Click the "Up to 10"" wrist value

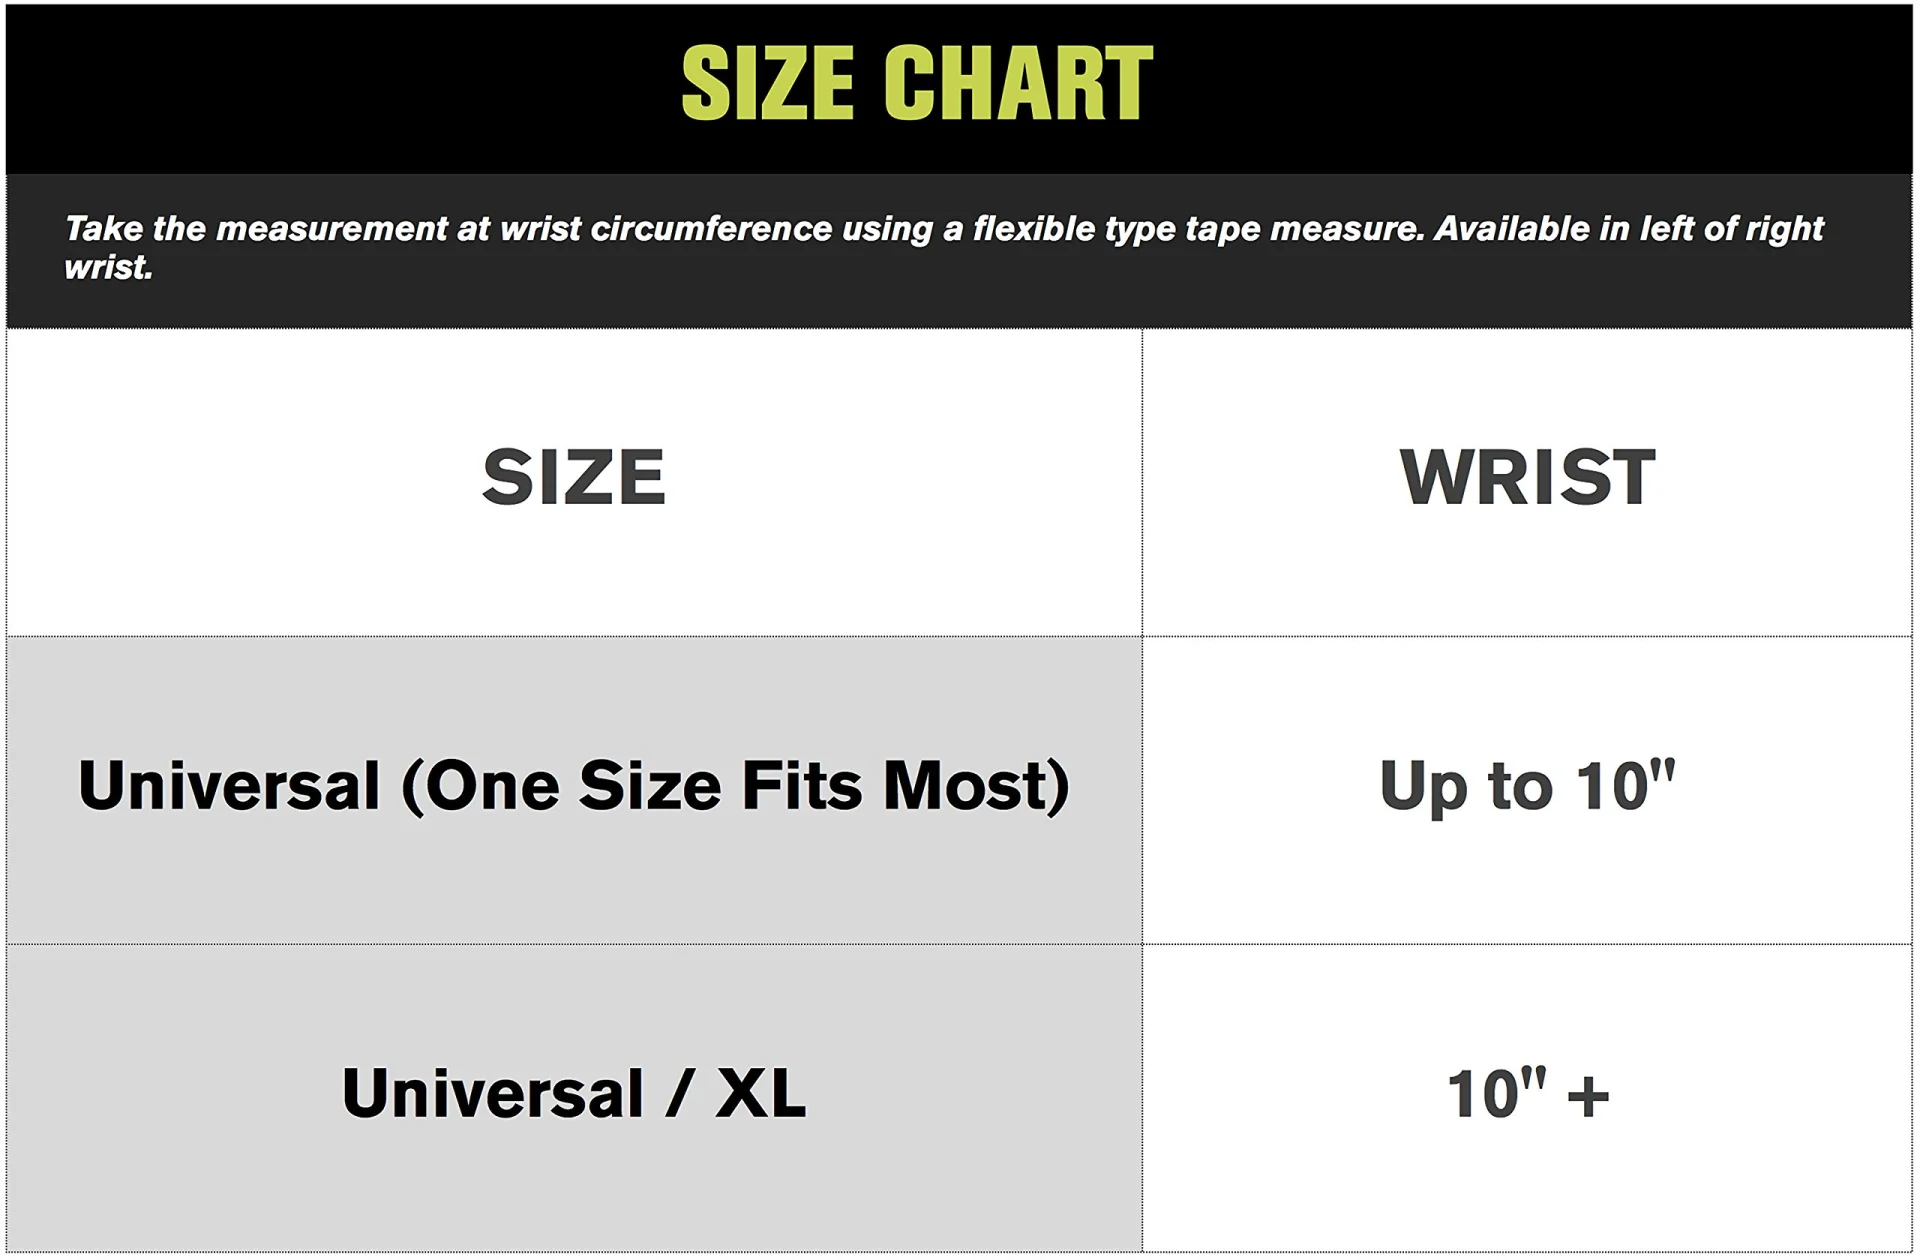pos(1527,786)
